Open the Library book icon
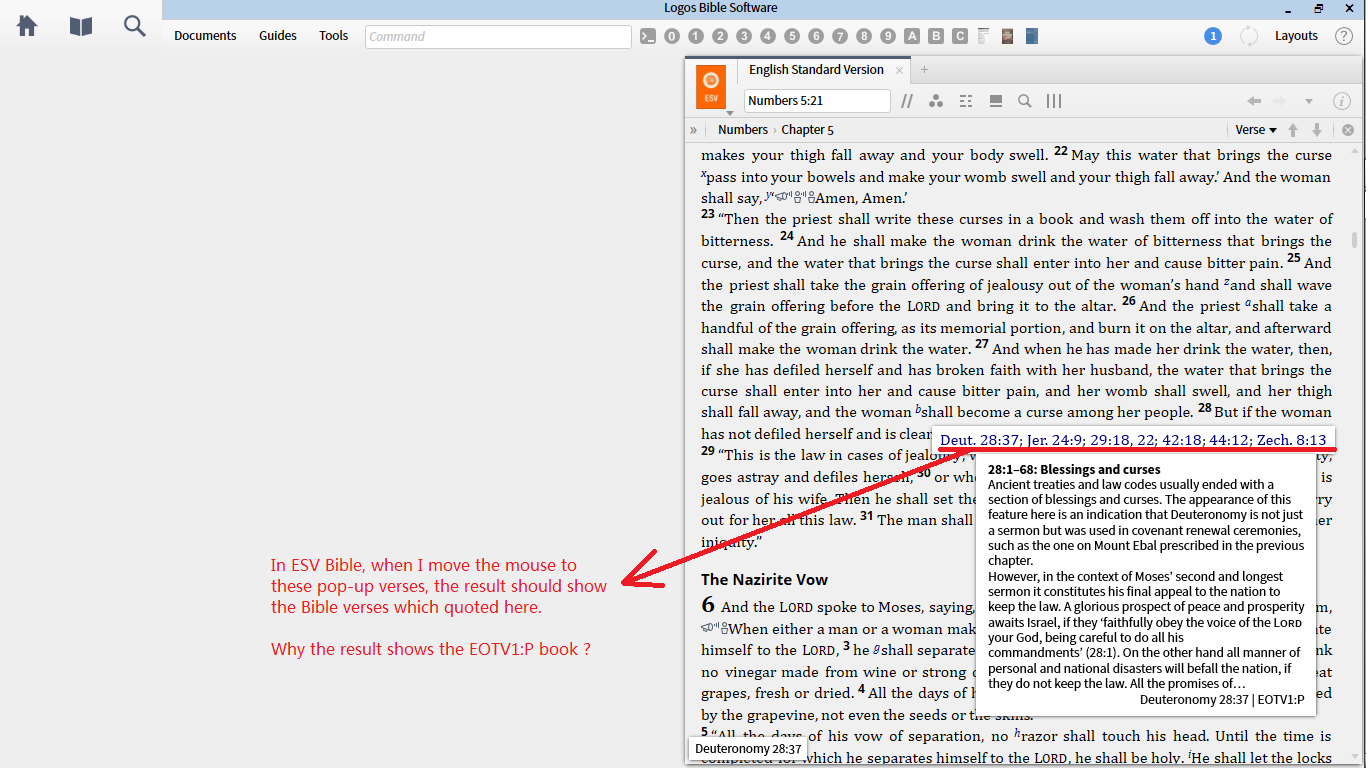 coord(81,26)
